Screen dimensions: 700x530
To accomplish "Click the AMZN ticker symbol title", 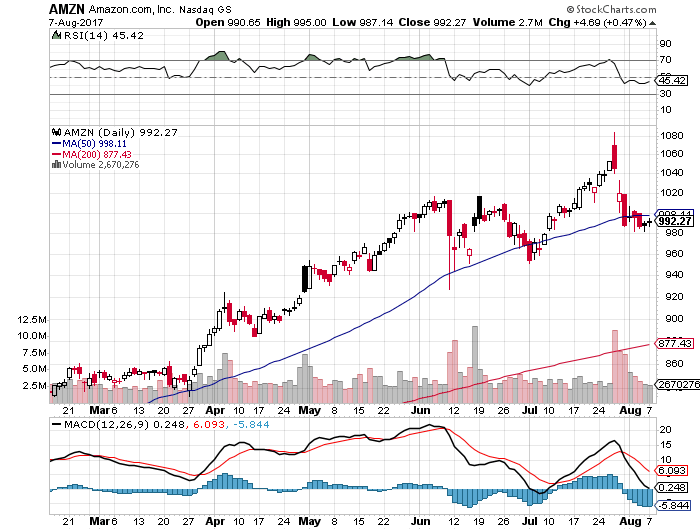I will [x=67, y=9].
